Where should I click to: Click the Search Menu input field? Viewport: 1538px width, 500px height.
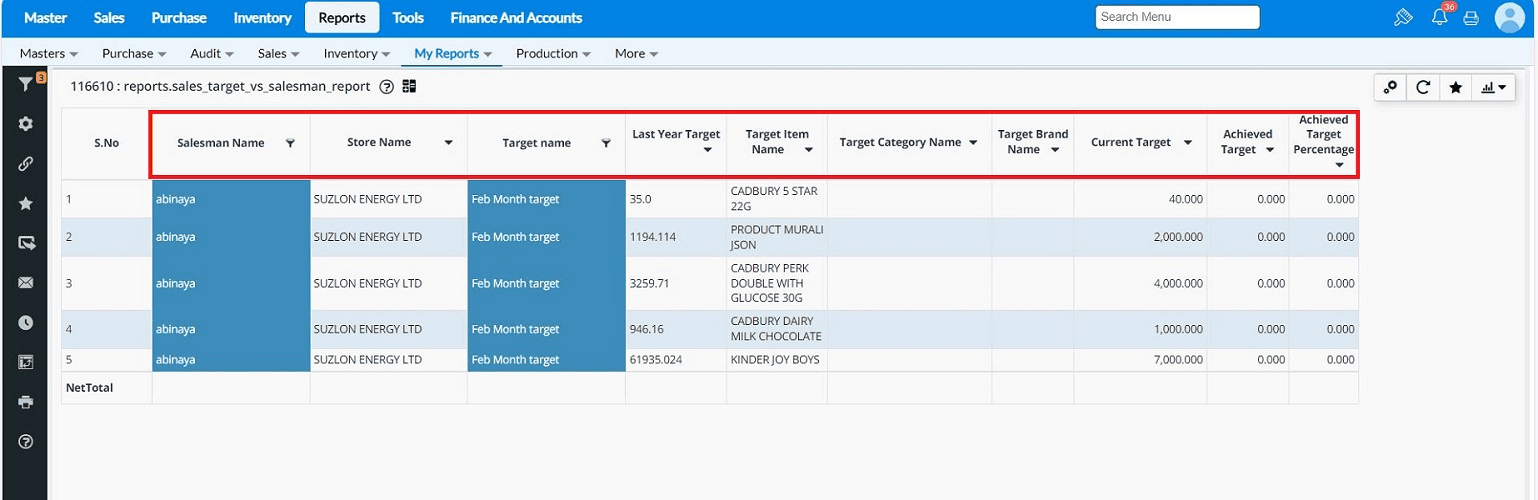[x=1177, y=17]
